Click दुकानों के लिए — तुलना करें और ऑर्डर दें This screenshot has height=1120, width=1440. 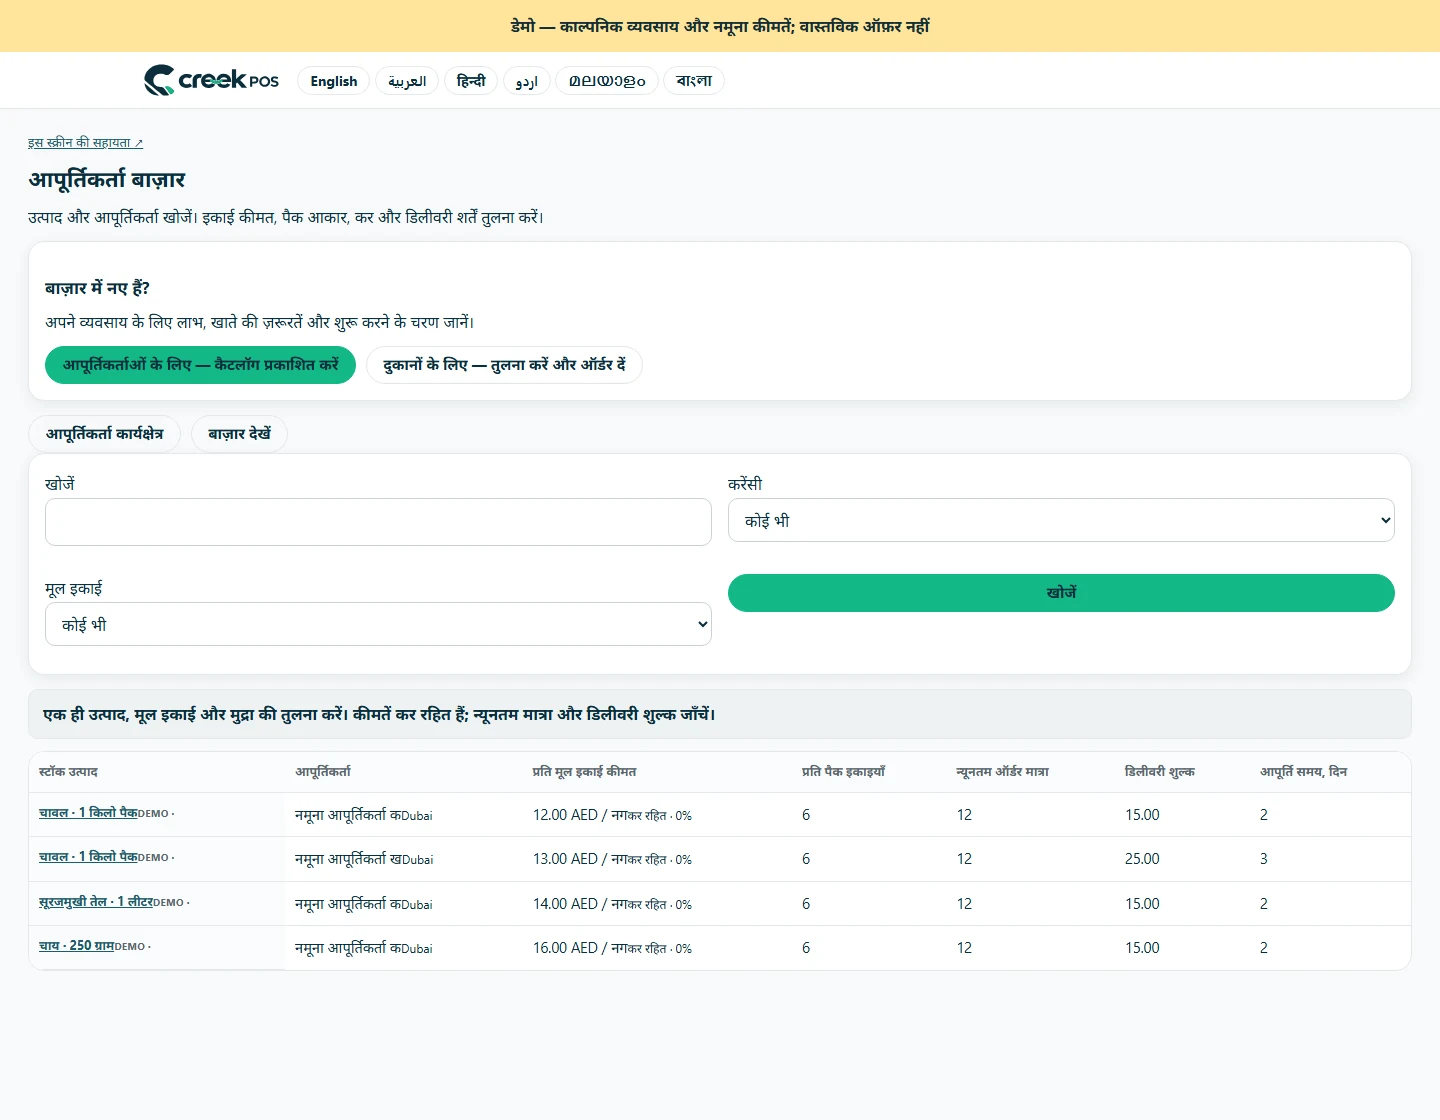click(x=504, y=365)
